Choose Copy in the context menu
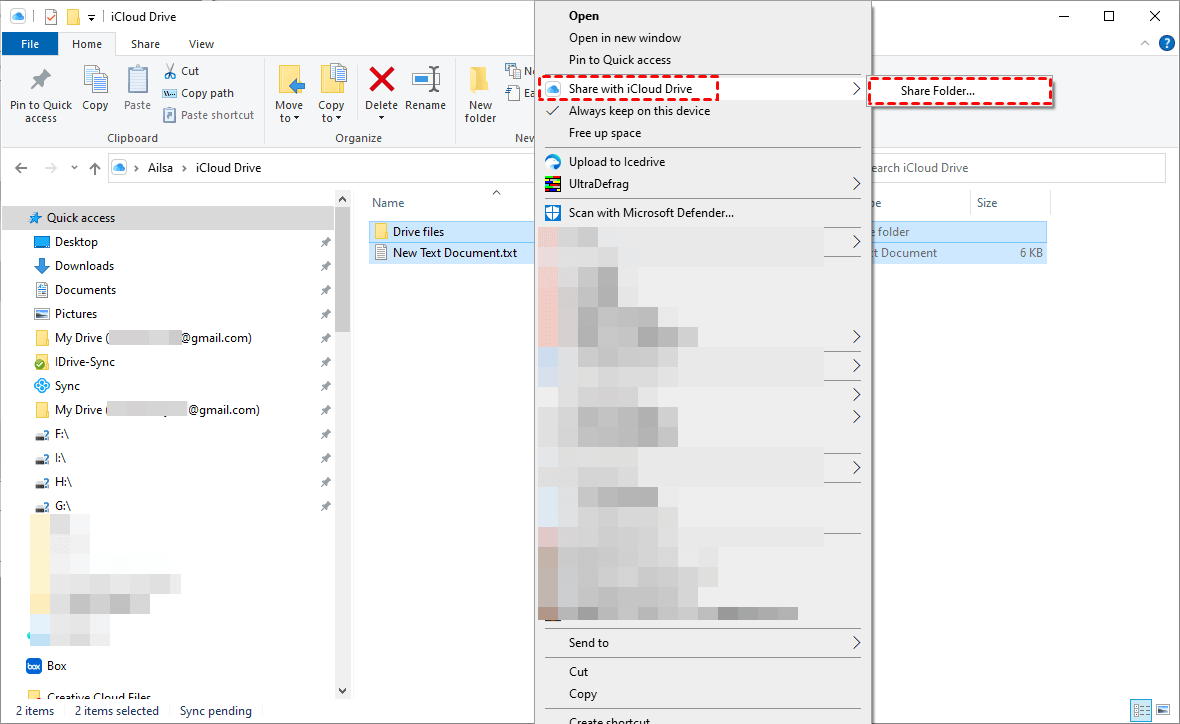Screen dimensions: 1180x724 (582, 694)
